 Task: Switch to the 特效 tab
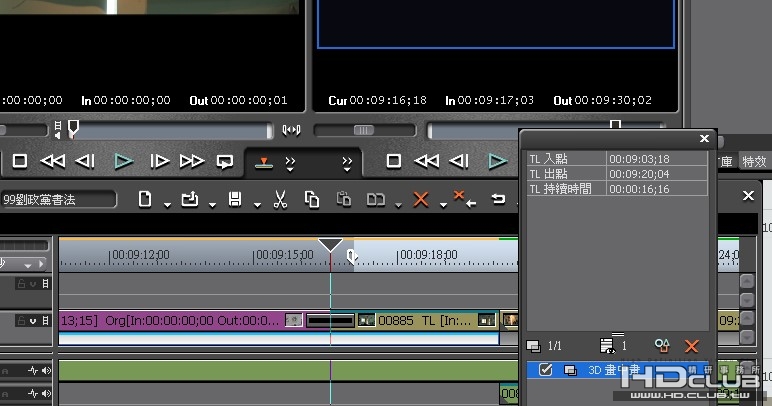pos(754,161)
